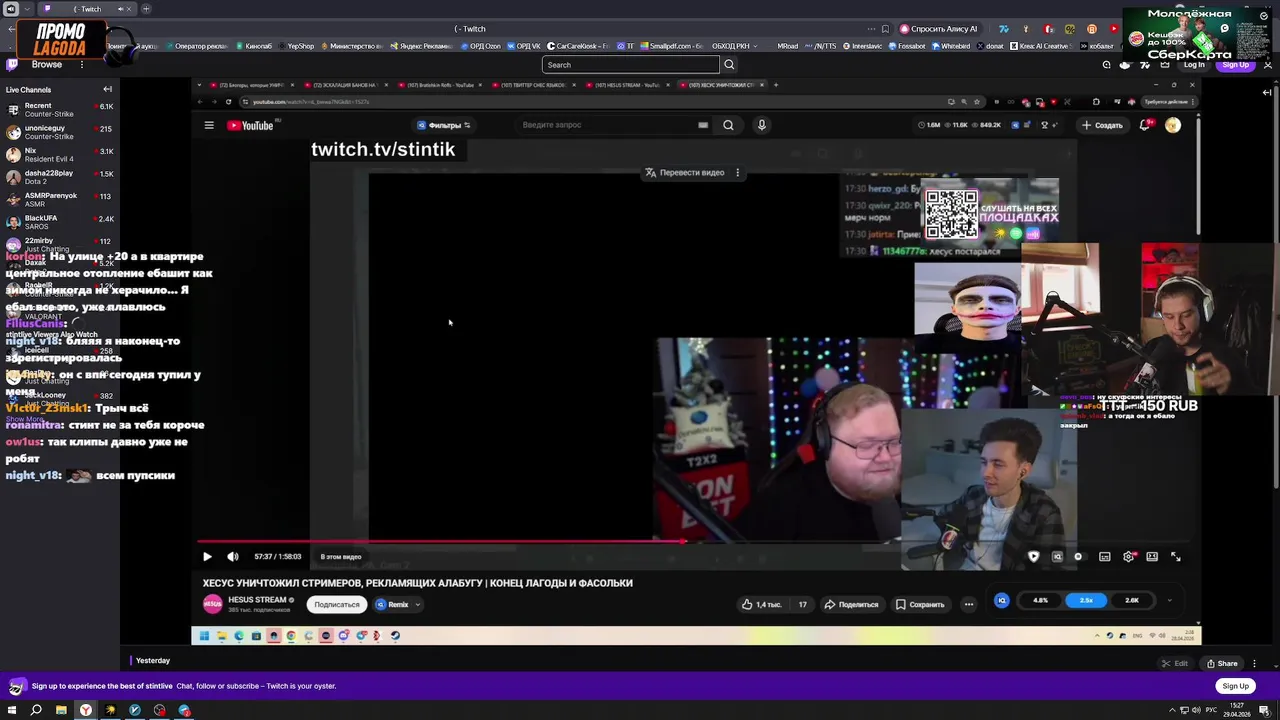Click the В этом видео chapter label

(341, 557)
